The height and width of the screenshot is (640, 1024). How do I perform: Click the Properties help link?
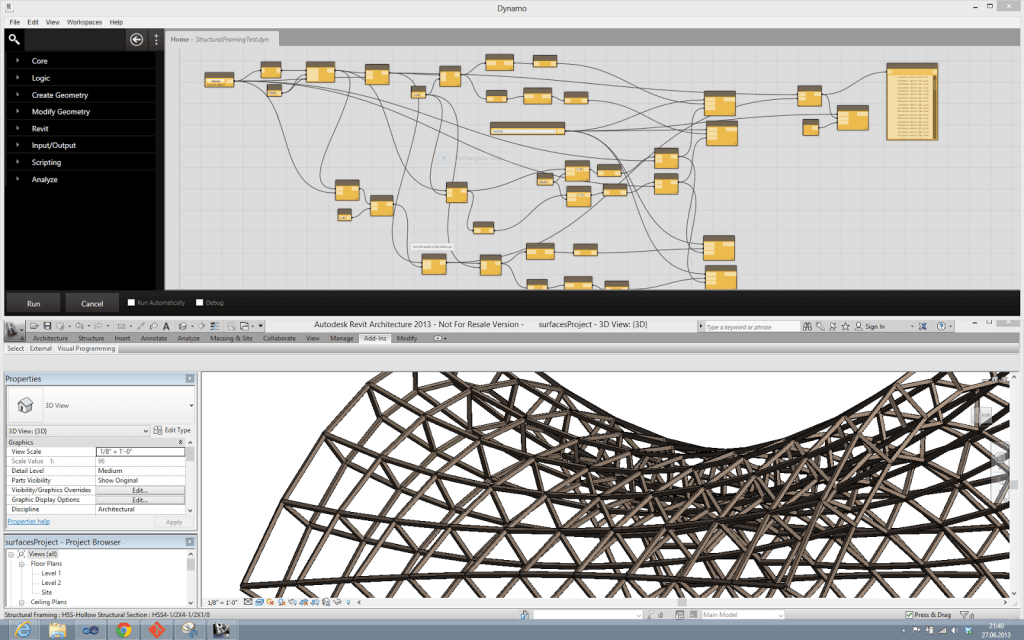[29, 521]
